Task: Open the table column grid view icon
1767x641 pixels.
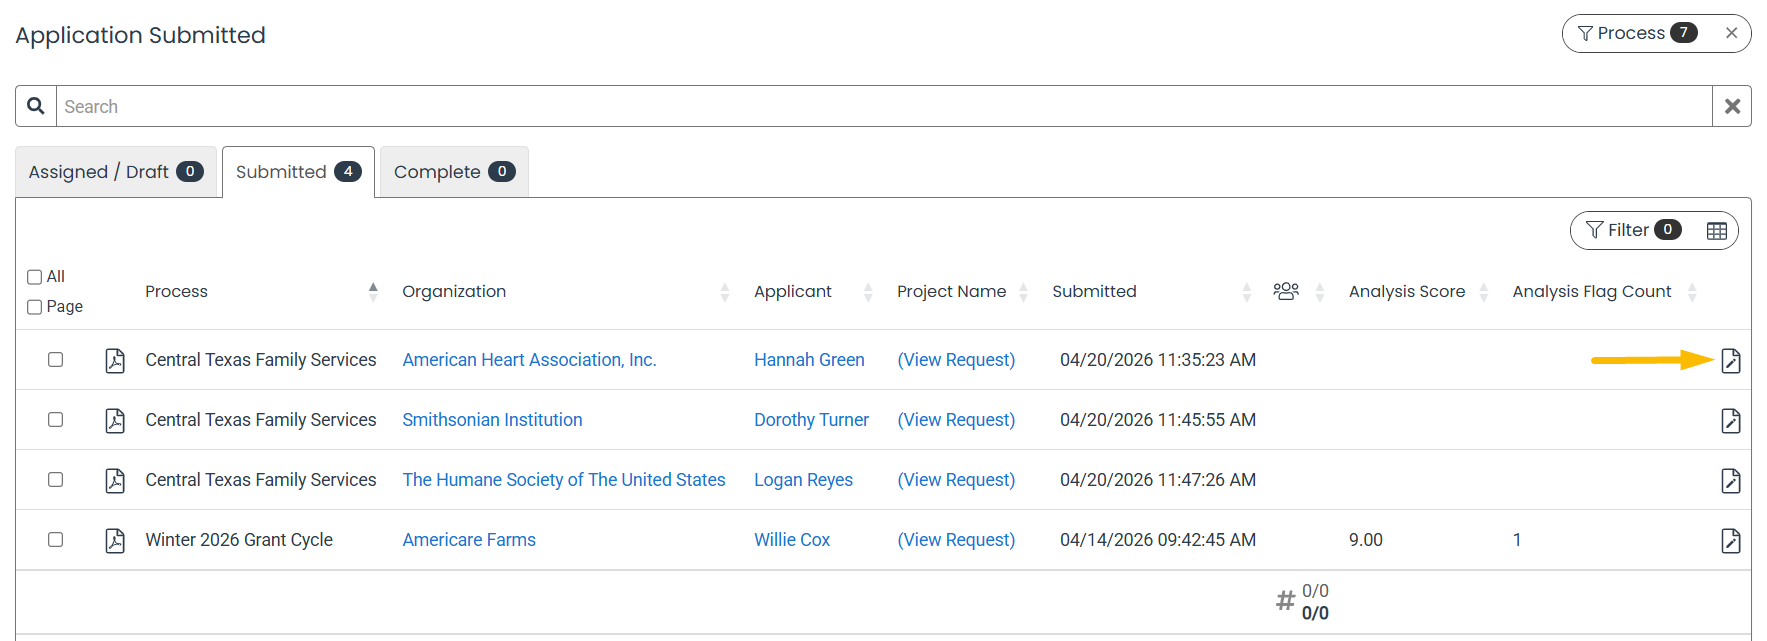Action: [x=1717, y=231]
